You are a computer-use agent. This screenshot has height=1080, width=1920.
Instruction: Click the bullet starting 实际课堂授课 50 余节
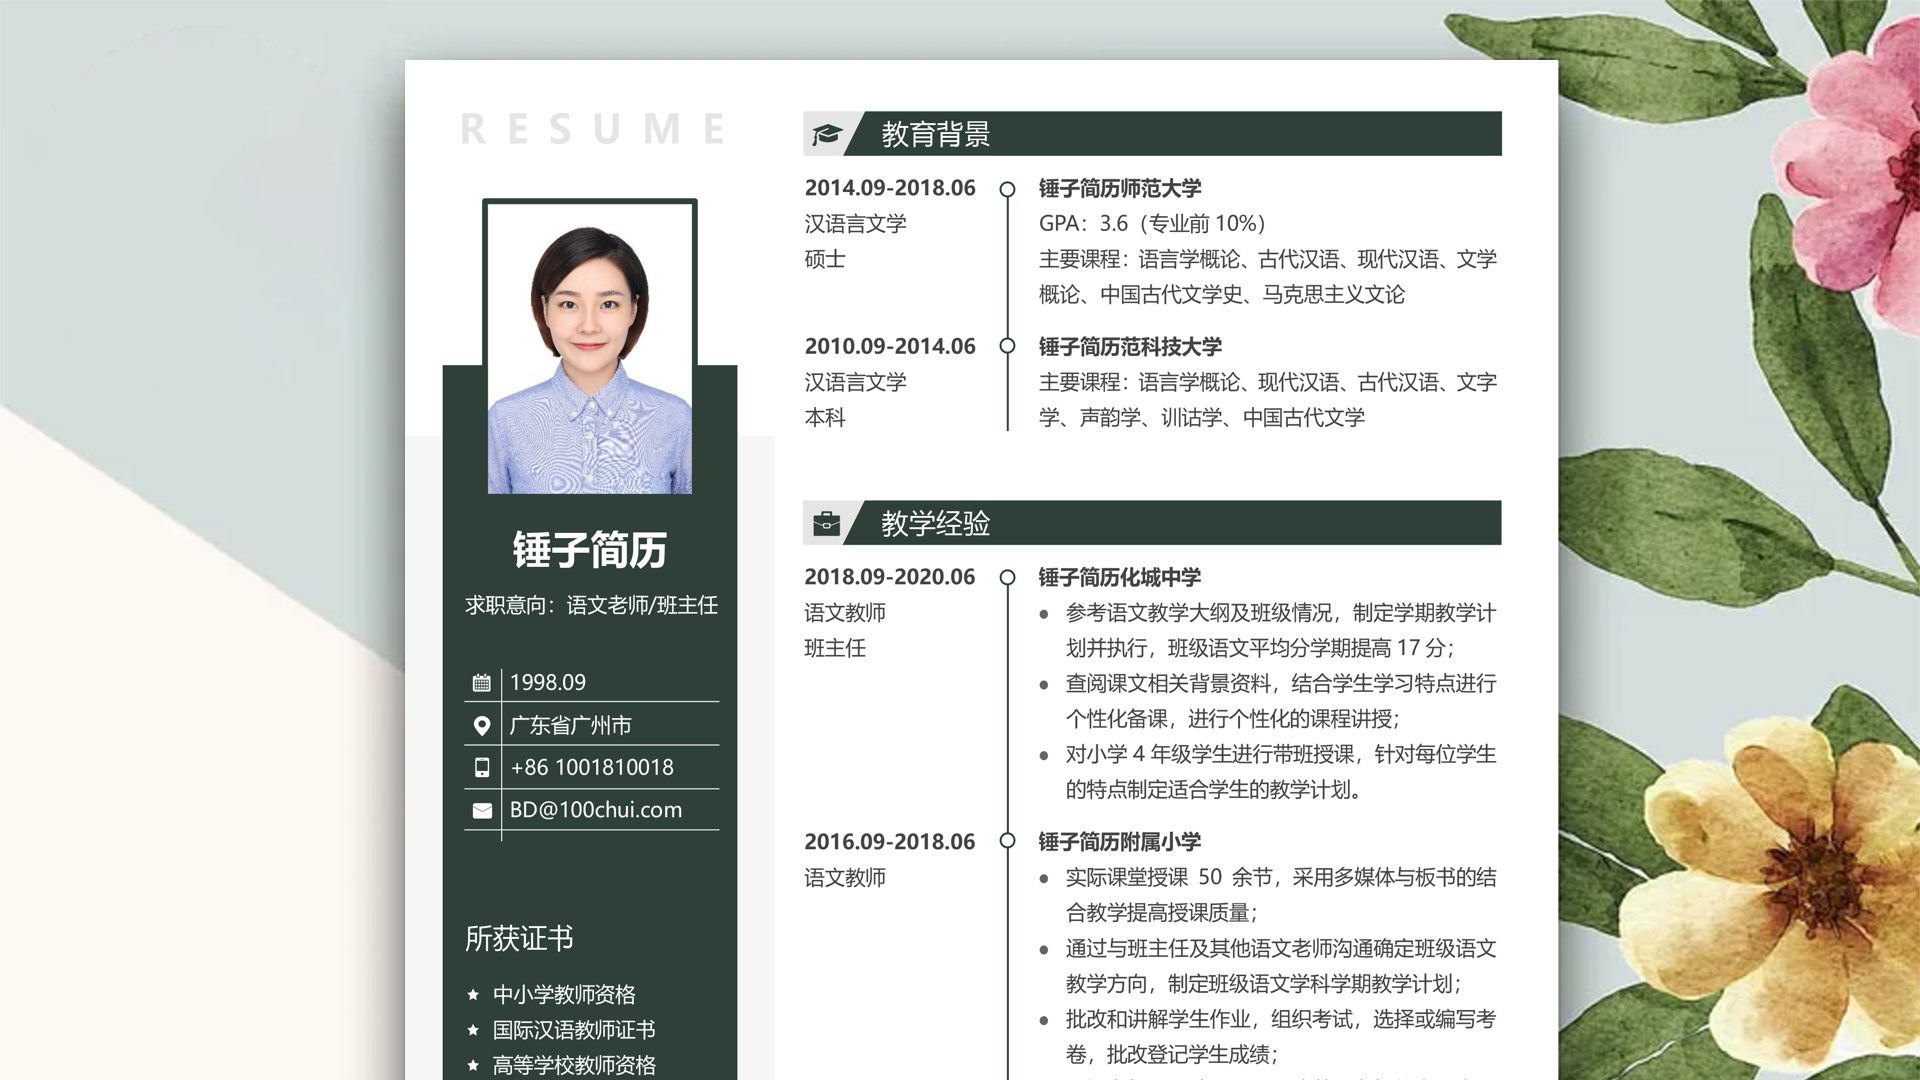point(1268,895)
